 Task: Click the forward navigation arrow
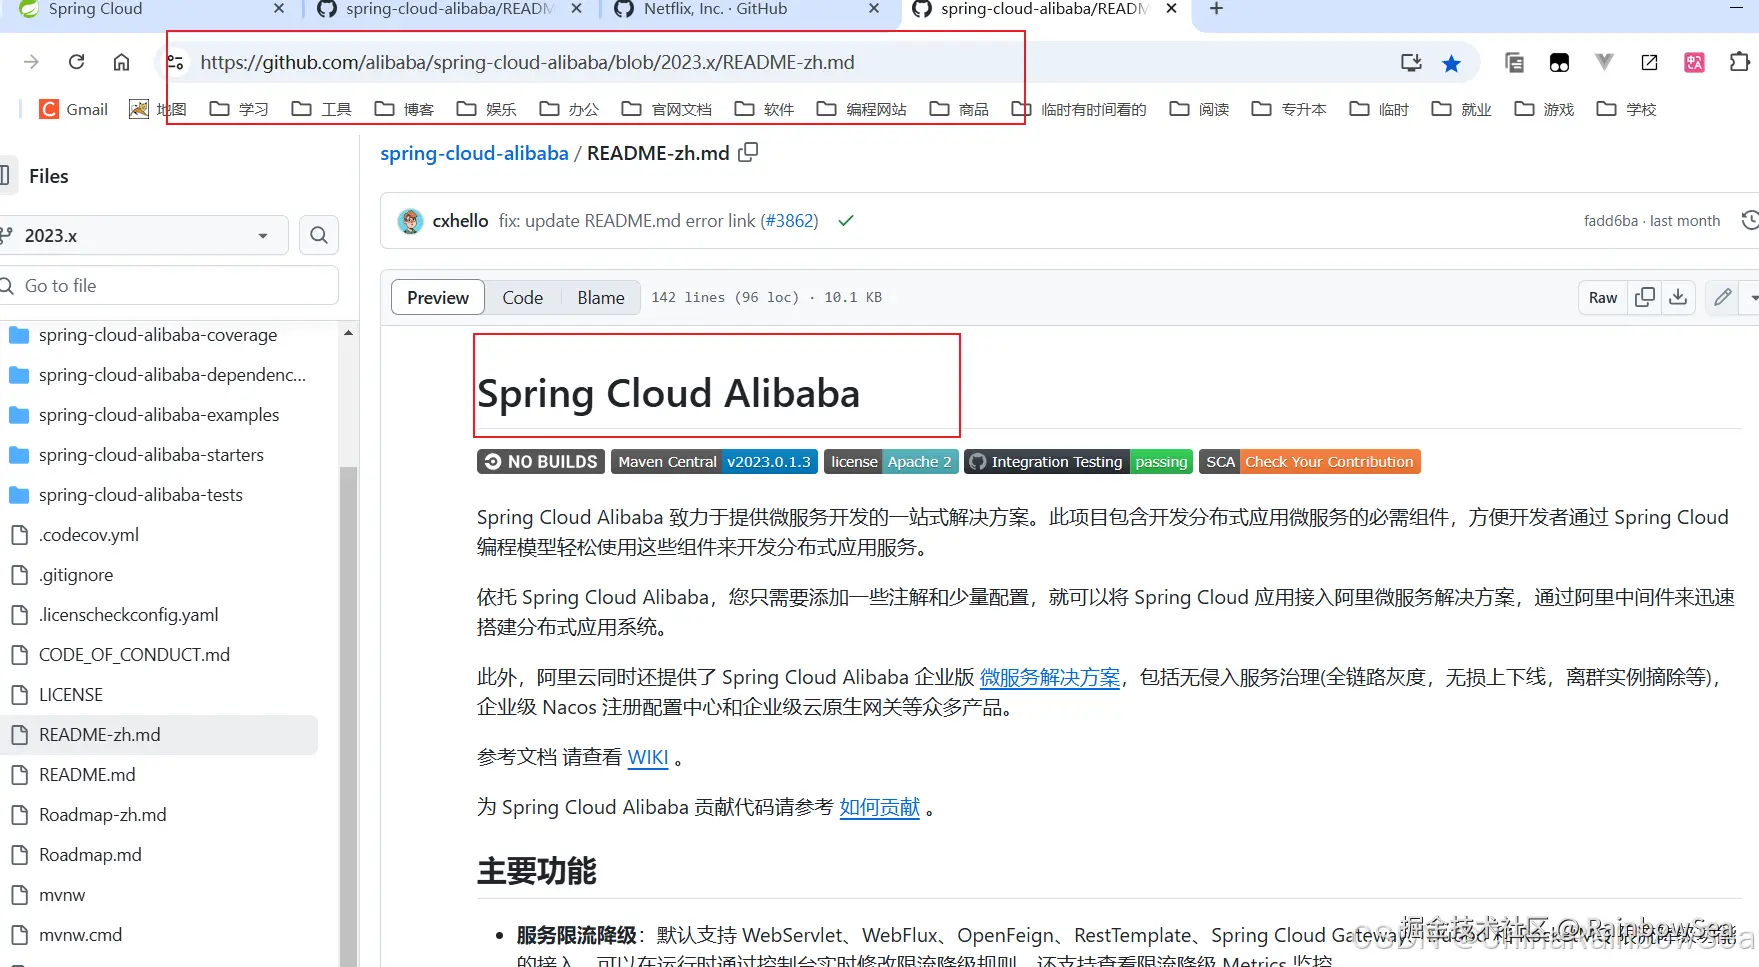31,62
